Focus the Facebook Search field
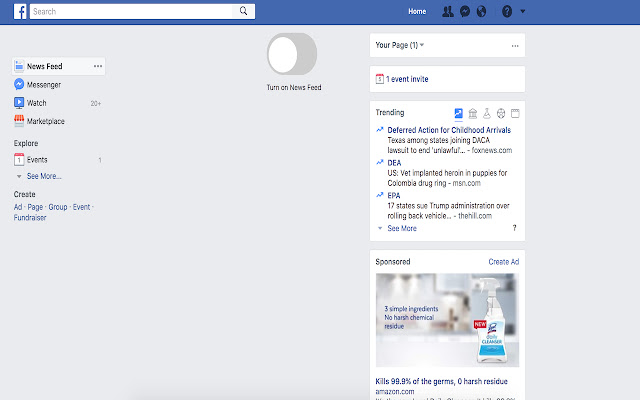The image size is (640, 400). [131, 11]
